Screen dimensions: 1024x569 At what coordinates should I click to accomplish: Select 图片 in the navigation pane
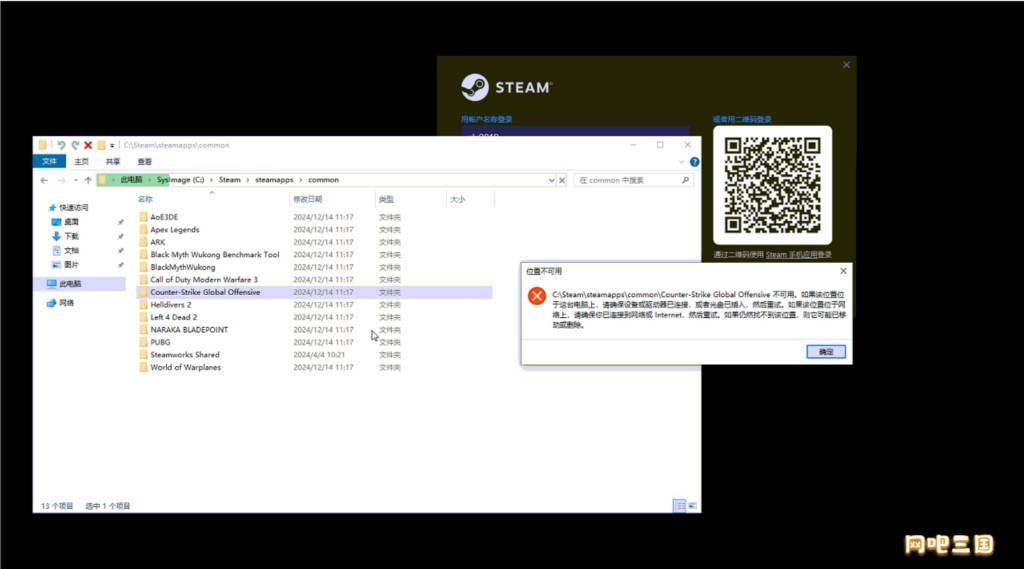tap(65, 265)
